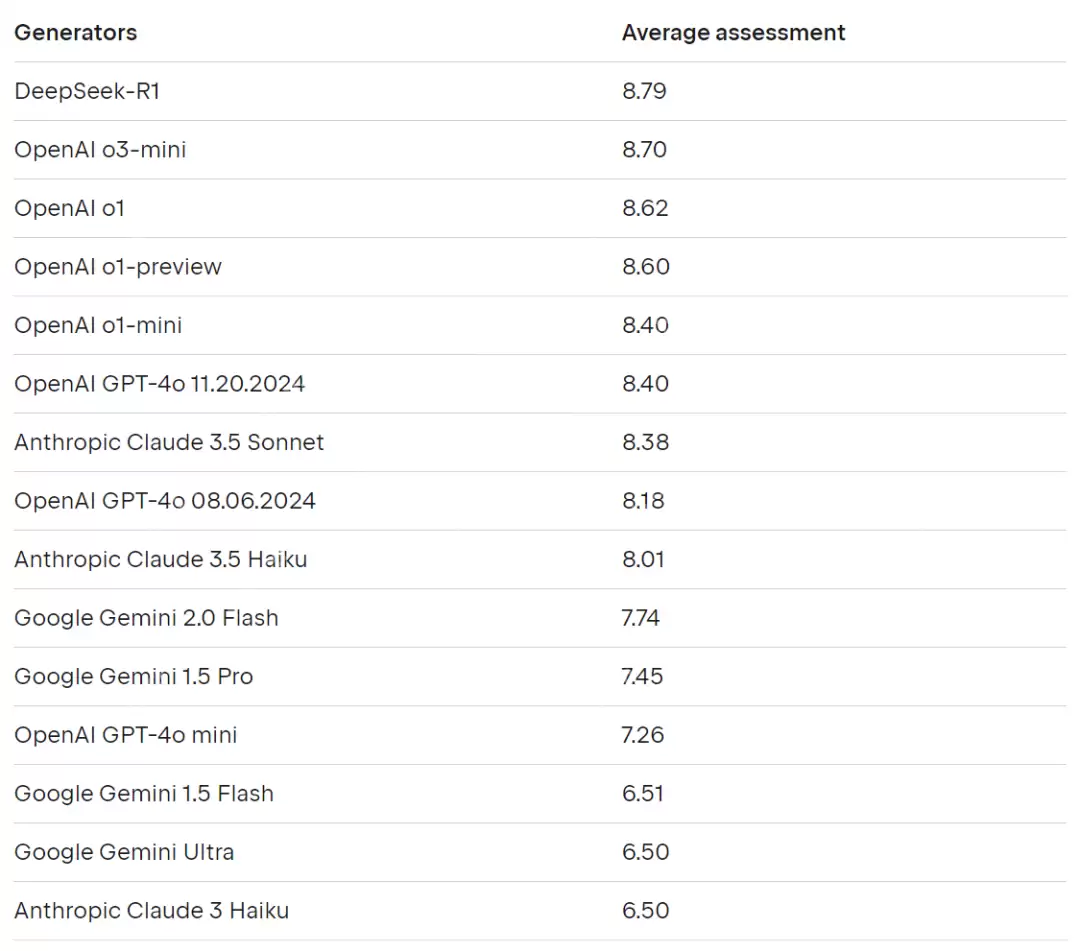Click the 7.74 score for Gemini 2.0 Flash
The width and height of the screenshot is (1080, 951).
(640, 618)
